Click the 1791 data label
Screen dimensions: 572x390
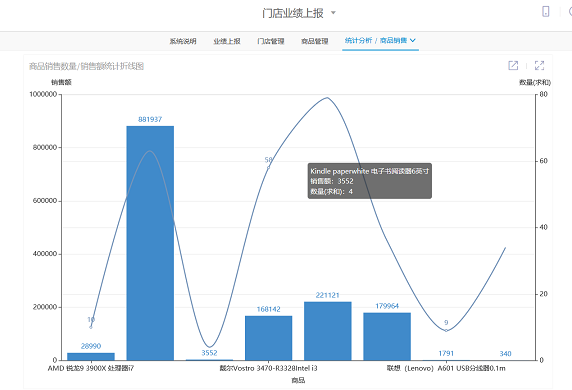point(446,353)
